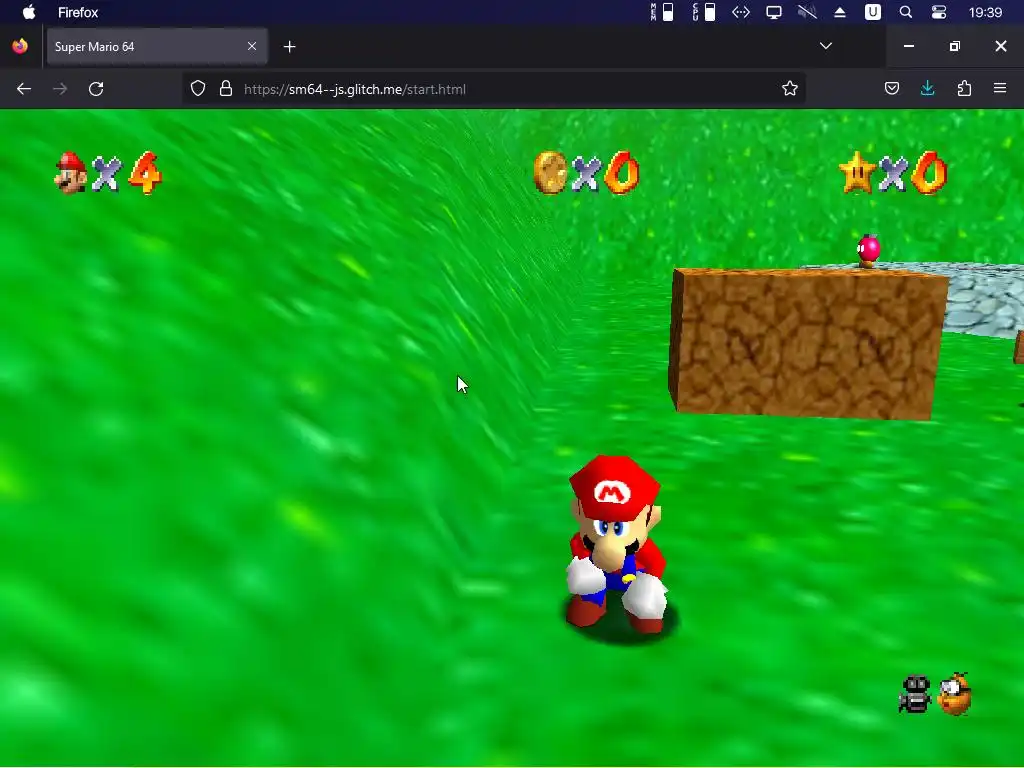Click the muted volume icon in menu bar

point(807,12)
